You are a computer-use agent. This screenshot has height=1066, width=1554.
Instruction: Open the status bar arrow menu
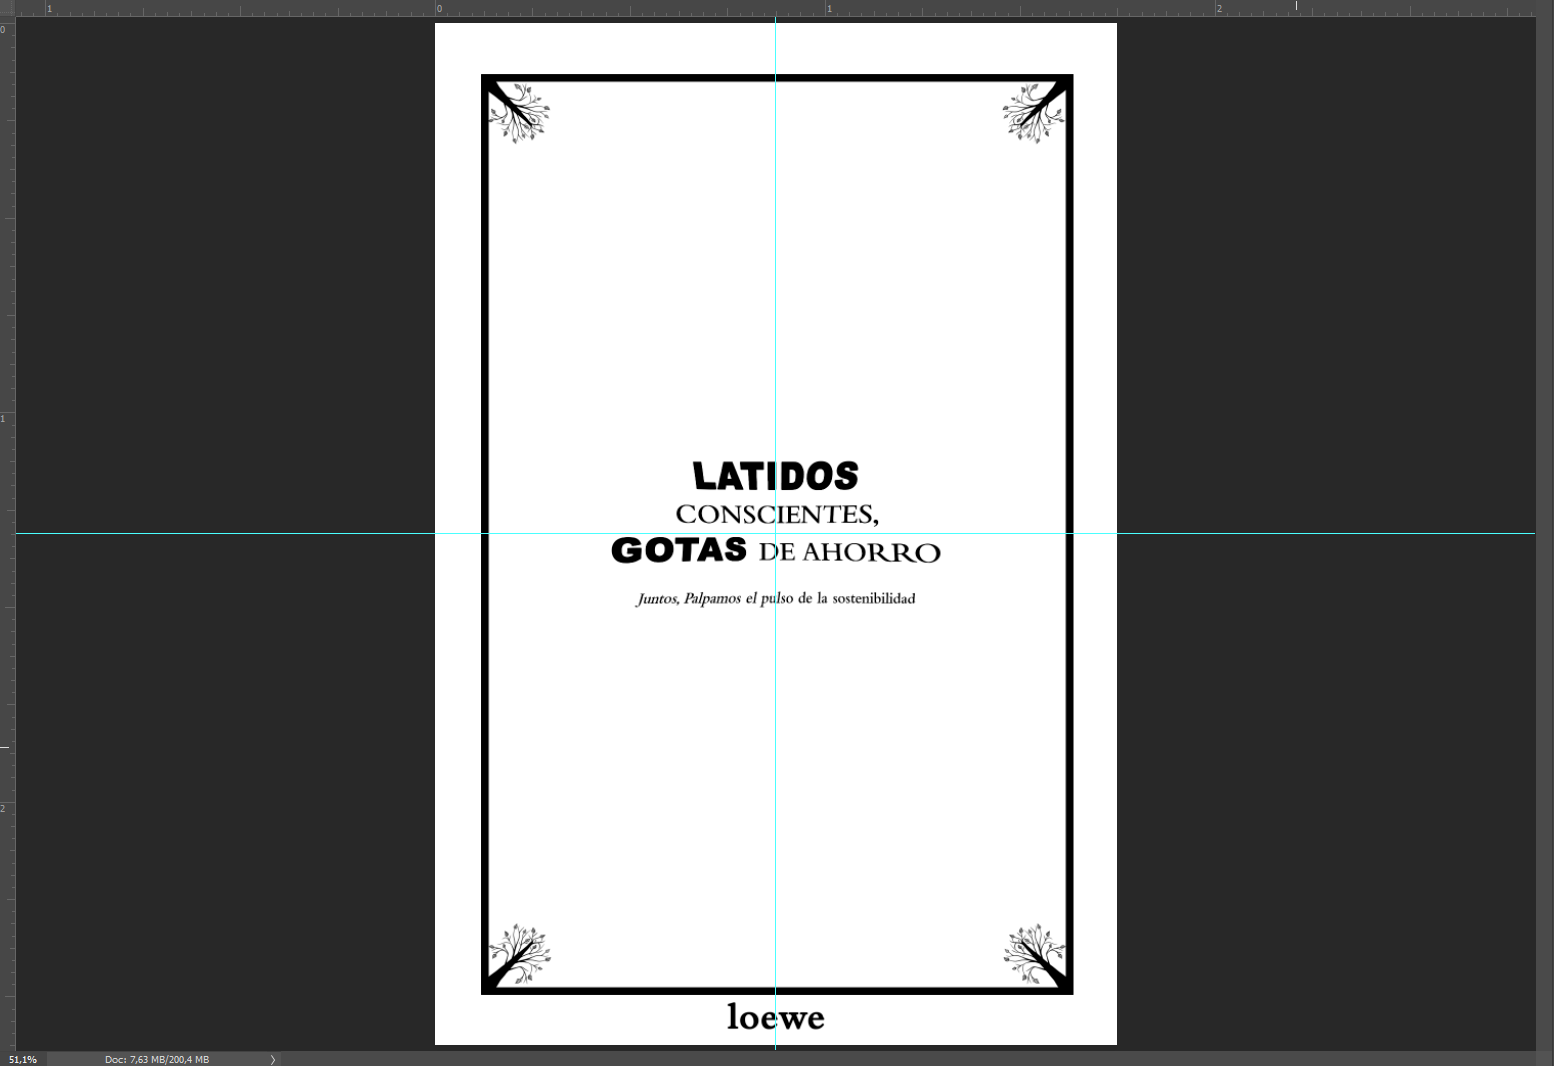(x=272, y=1059)
